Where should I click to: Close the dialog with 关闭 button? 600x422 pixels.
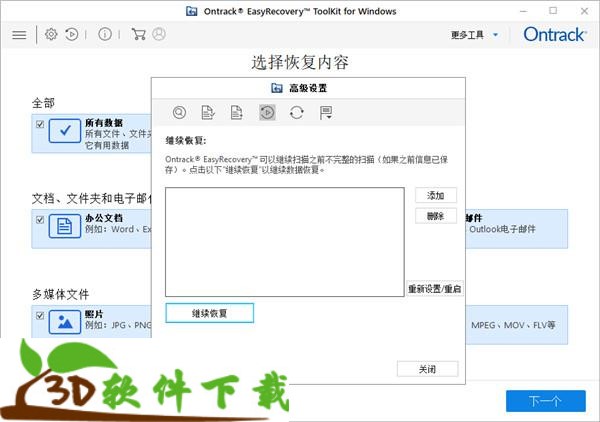427,369
